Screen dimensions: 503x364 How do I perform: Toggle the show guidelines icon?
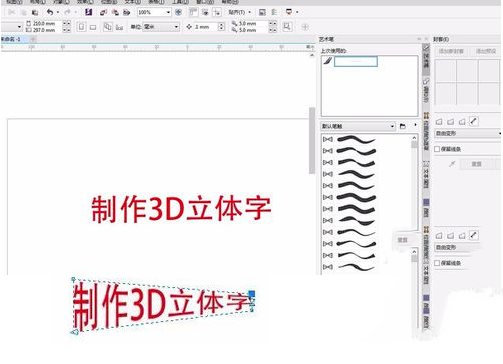point(217,12)
